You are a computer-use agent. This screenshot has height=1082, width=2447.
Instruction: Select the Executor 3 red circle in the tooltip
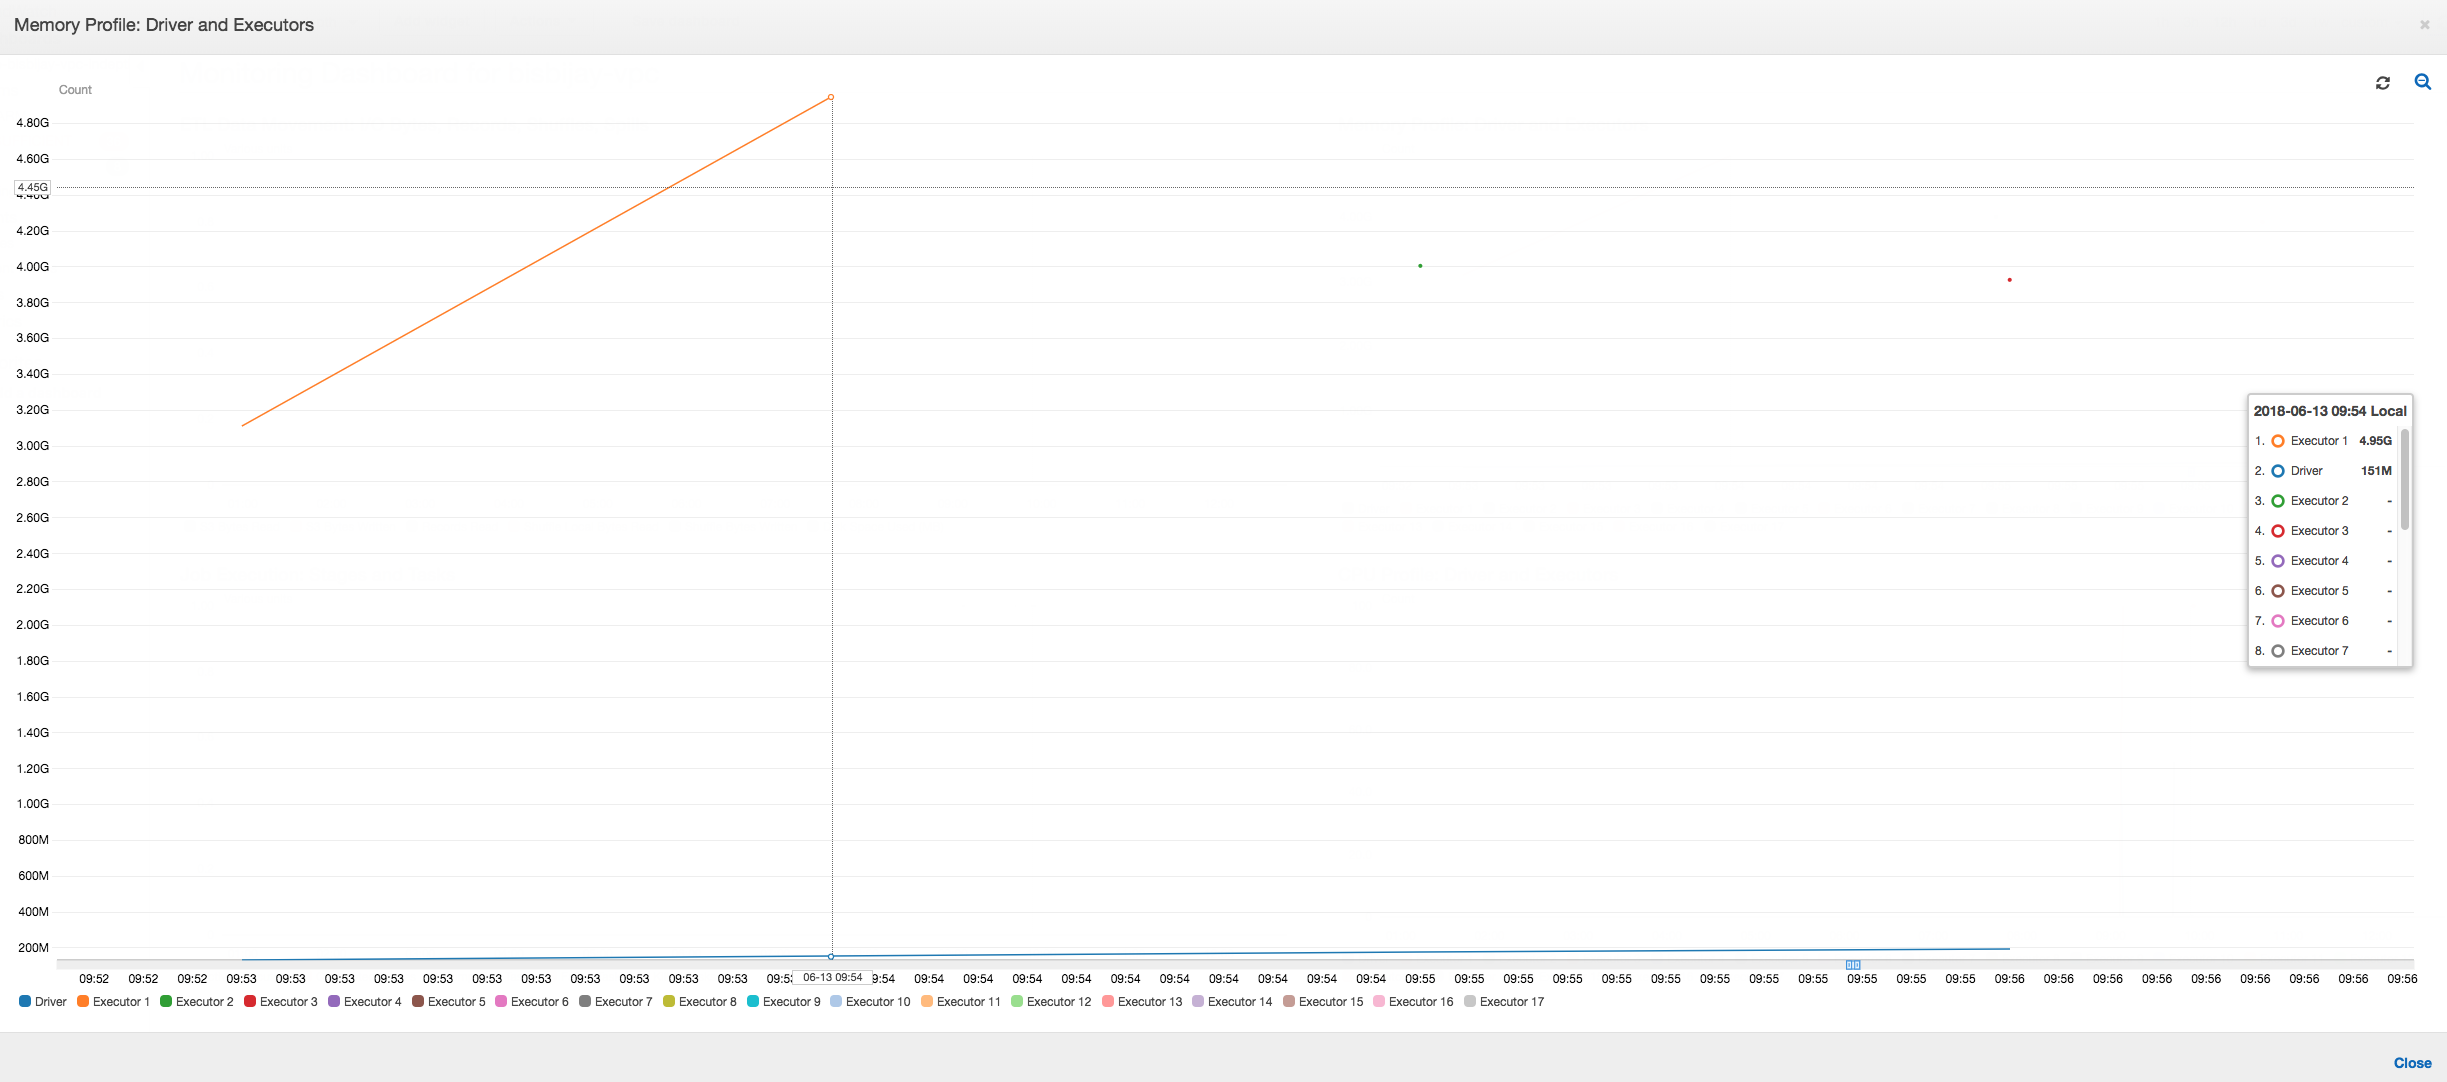point(2277,530)
